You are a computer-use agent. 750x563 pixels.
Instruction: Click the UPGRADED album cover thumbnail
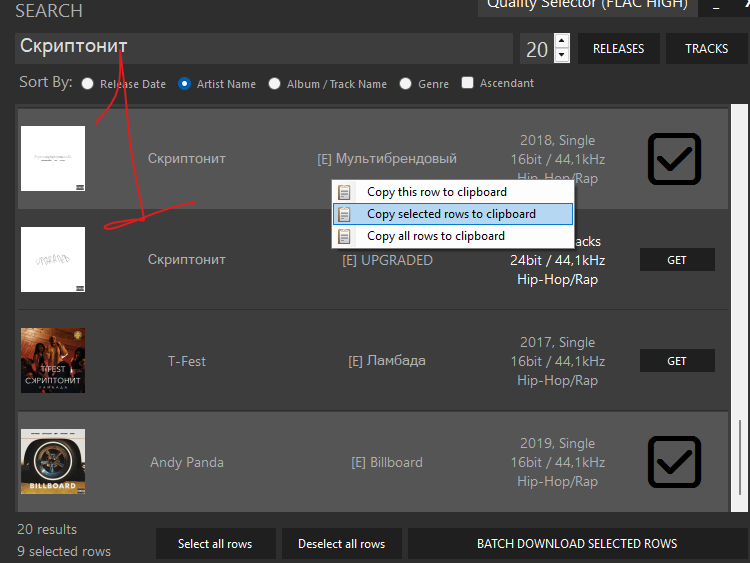53,259
